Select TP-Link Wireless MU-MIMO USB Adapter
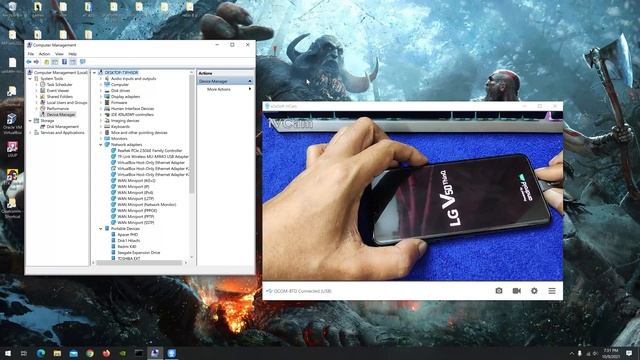 pos(153,156)
